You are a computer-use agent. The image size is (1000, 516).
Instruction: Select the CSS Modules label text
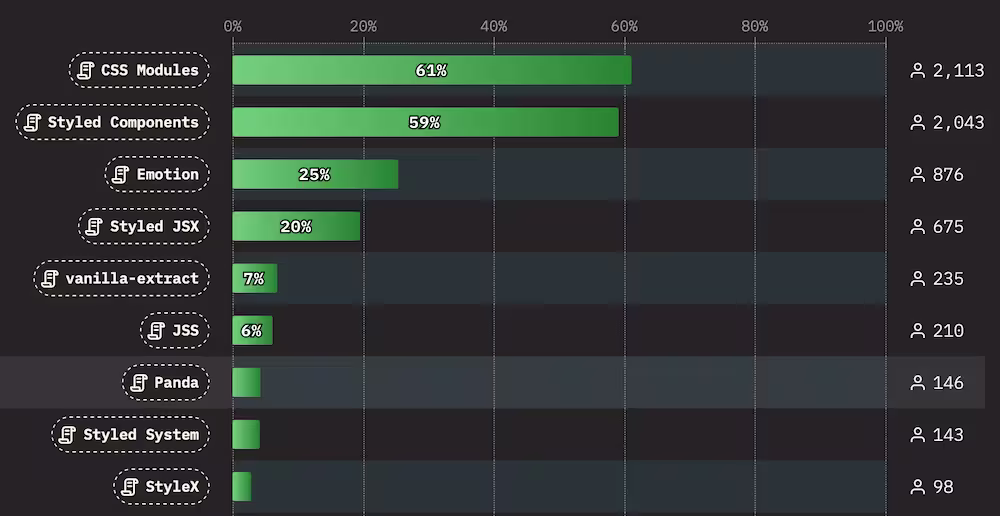[150, 71]
